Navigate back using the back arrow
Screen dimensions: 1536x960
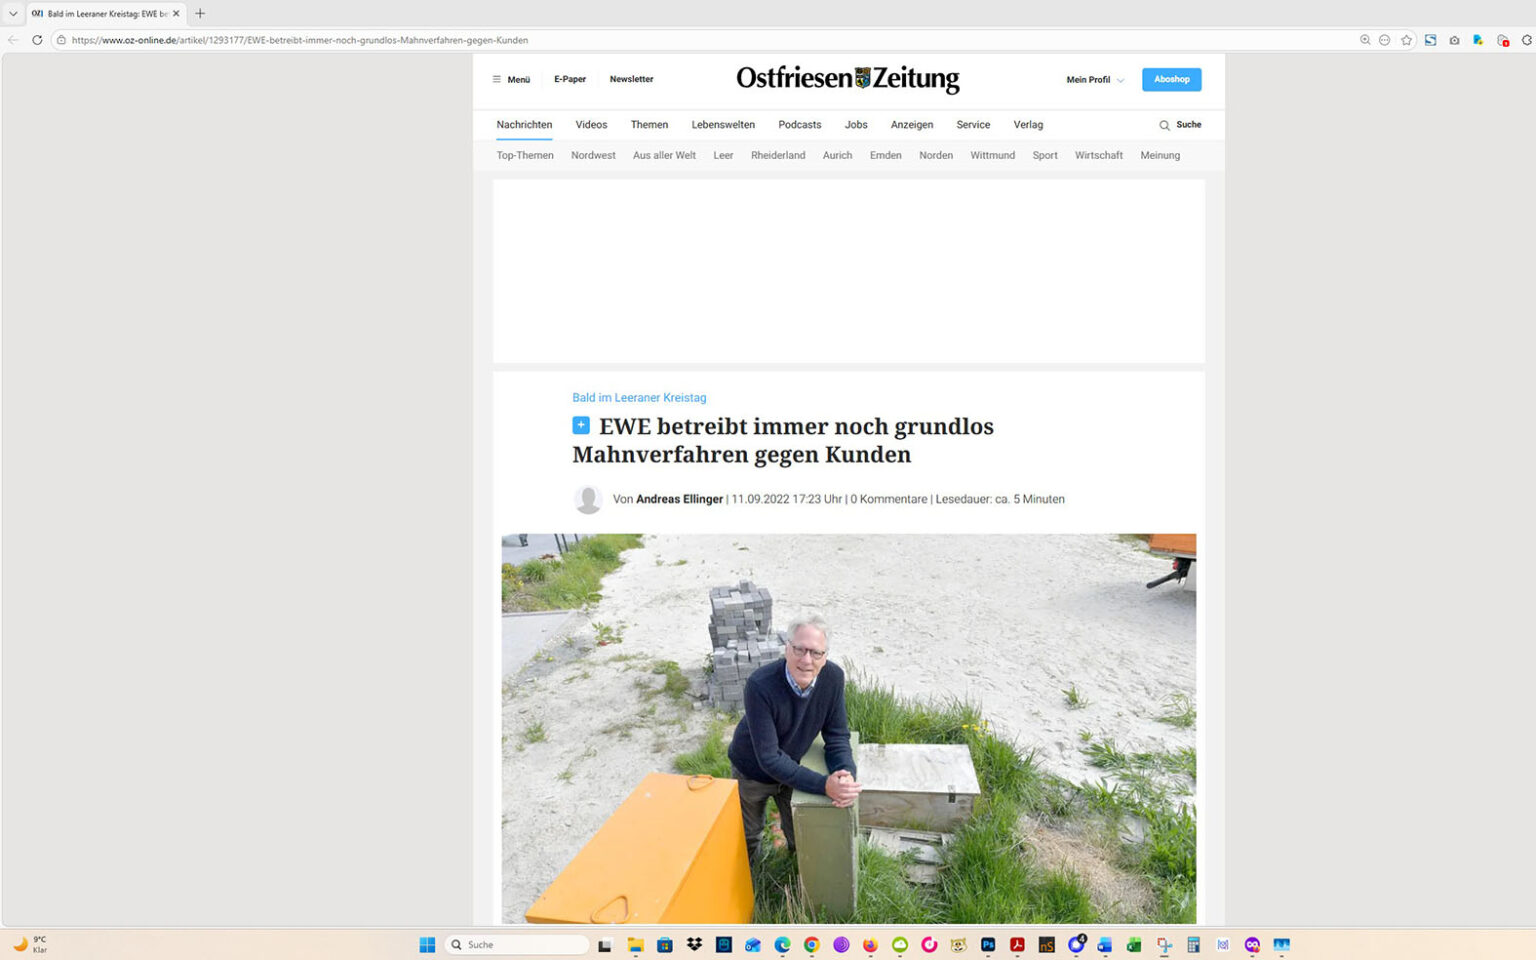click(12, 40)
